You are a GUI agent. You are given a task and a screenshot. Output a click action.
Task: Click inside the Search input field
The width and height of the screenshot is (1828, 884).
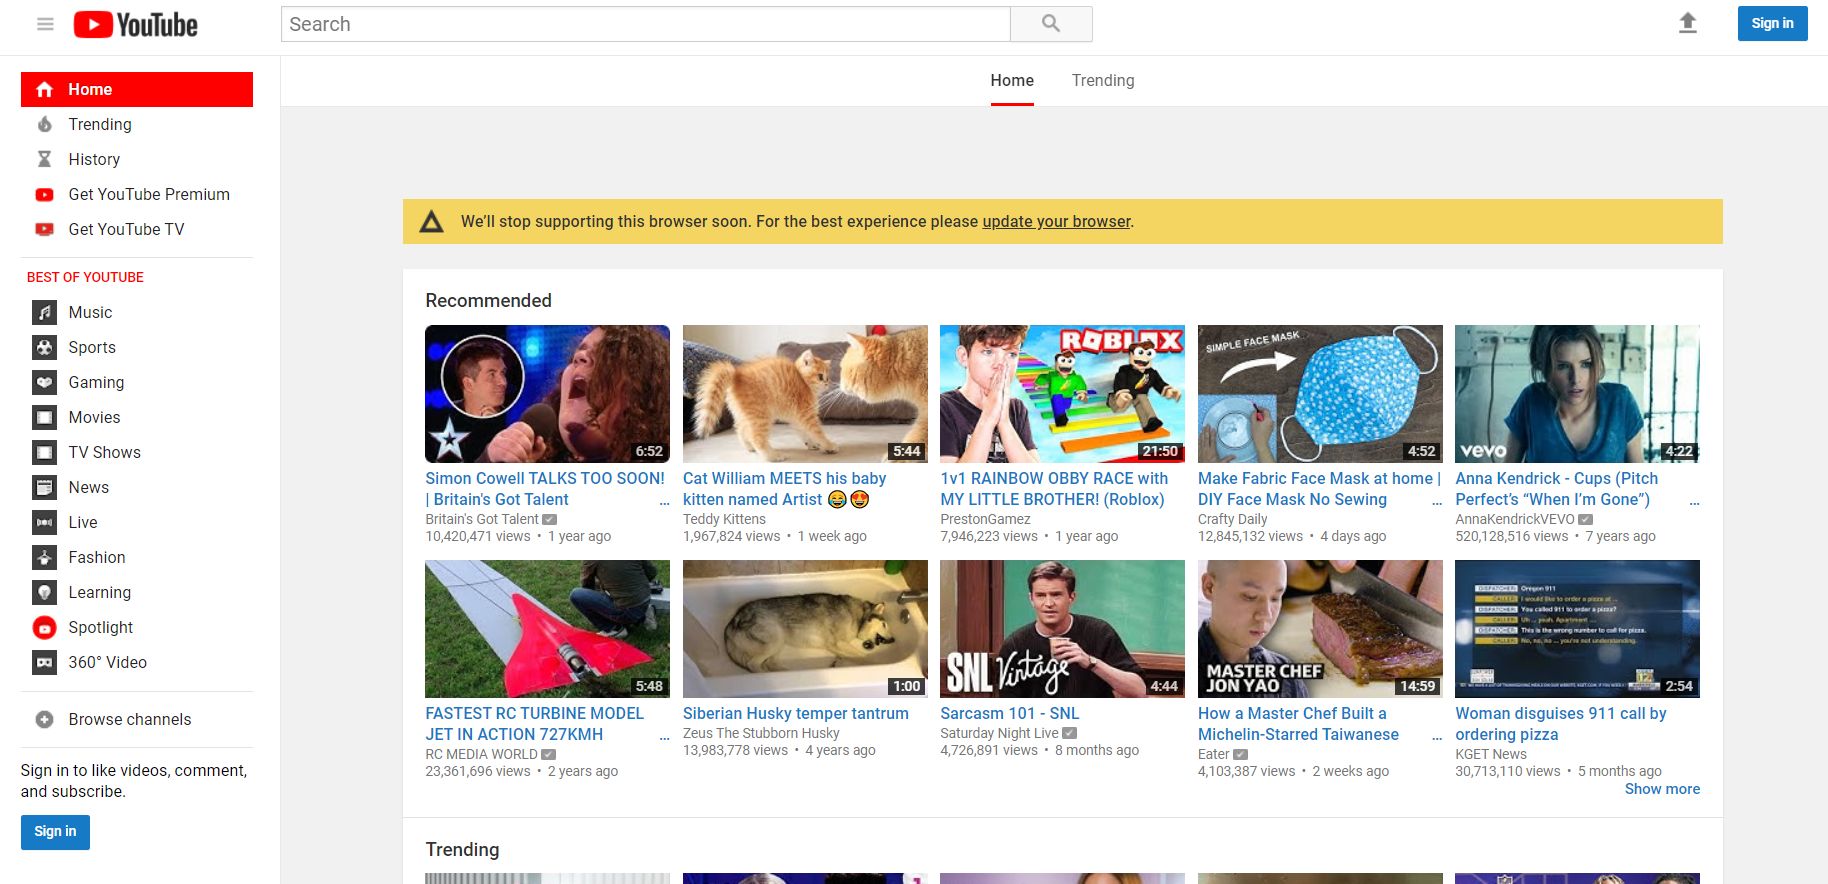tap(645, 24)
